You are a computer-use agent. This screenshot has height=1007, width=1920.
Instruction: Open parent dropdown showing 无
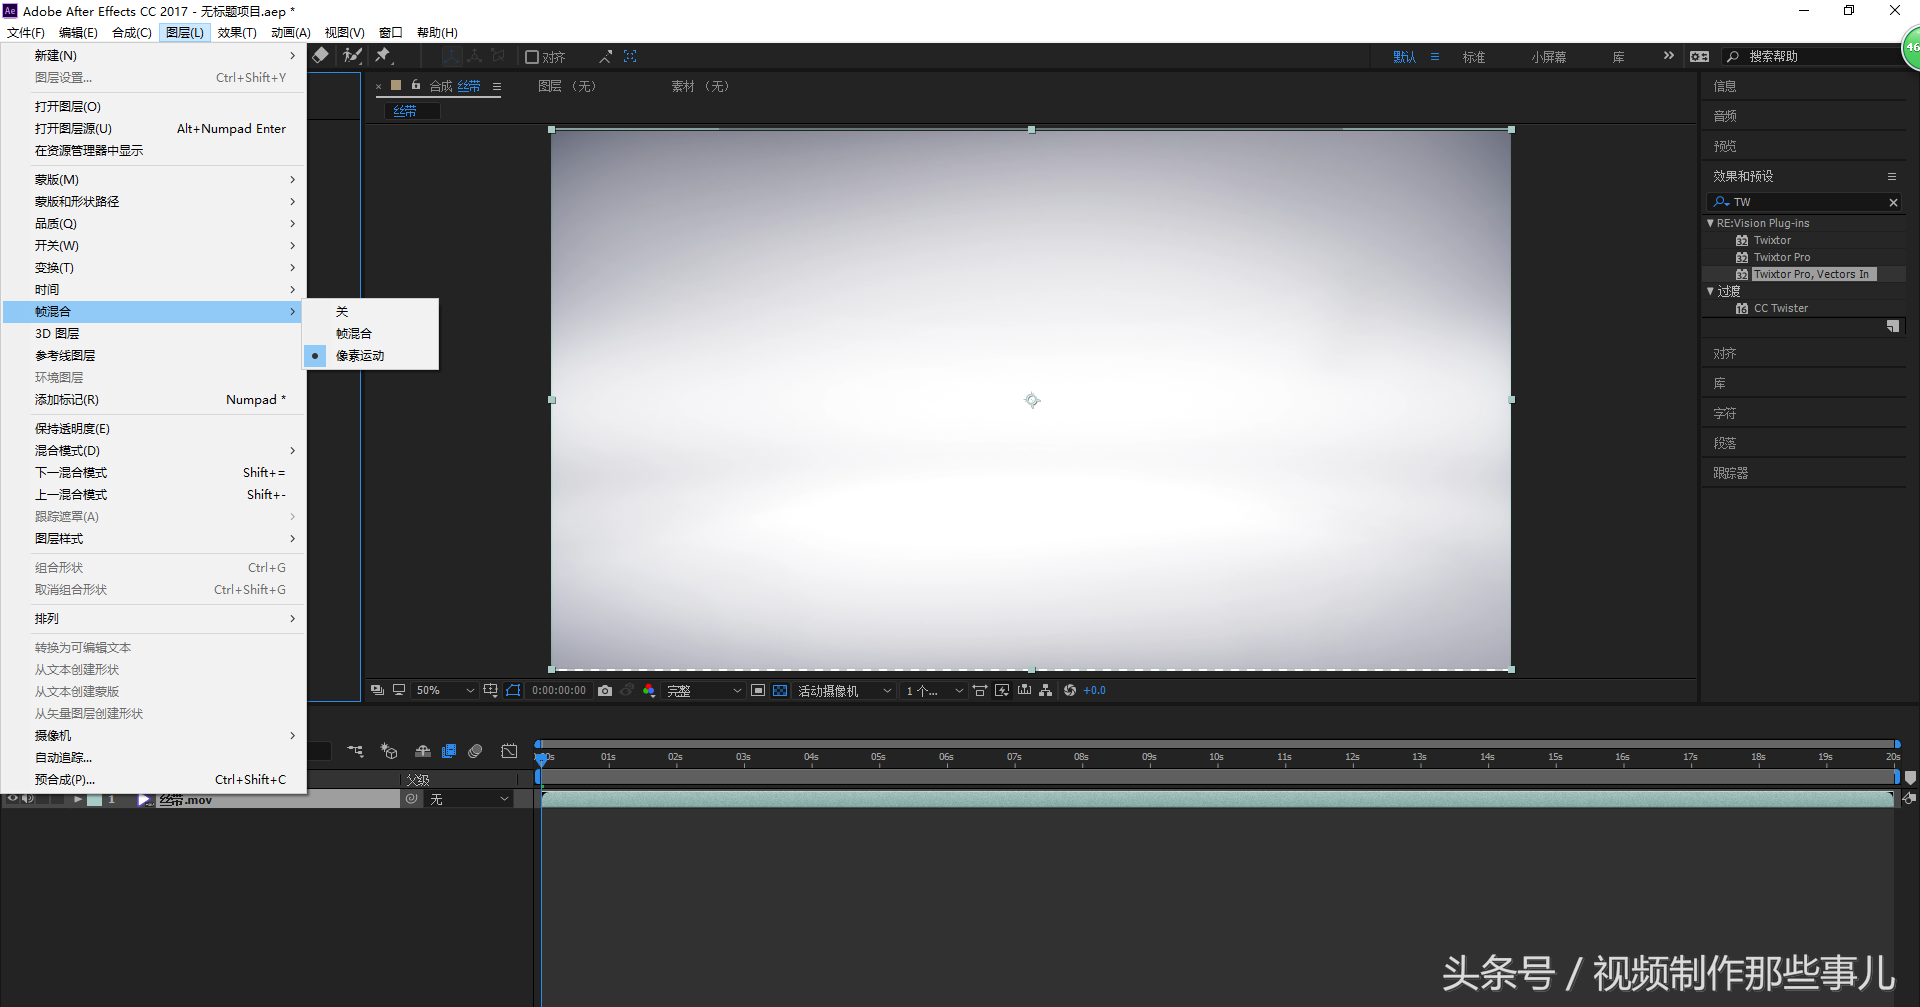pos(469,799)
